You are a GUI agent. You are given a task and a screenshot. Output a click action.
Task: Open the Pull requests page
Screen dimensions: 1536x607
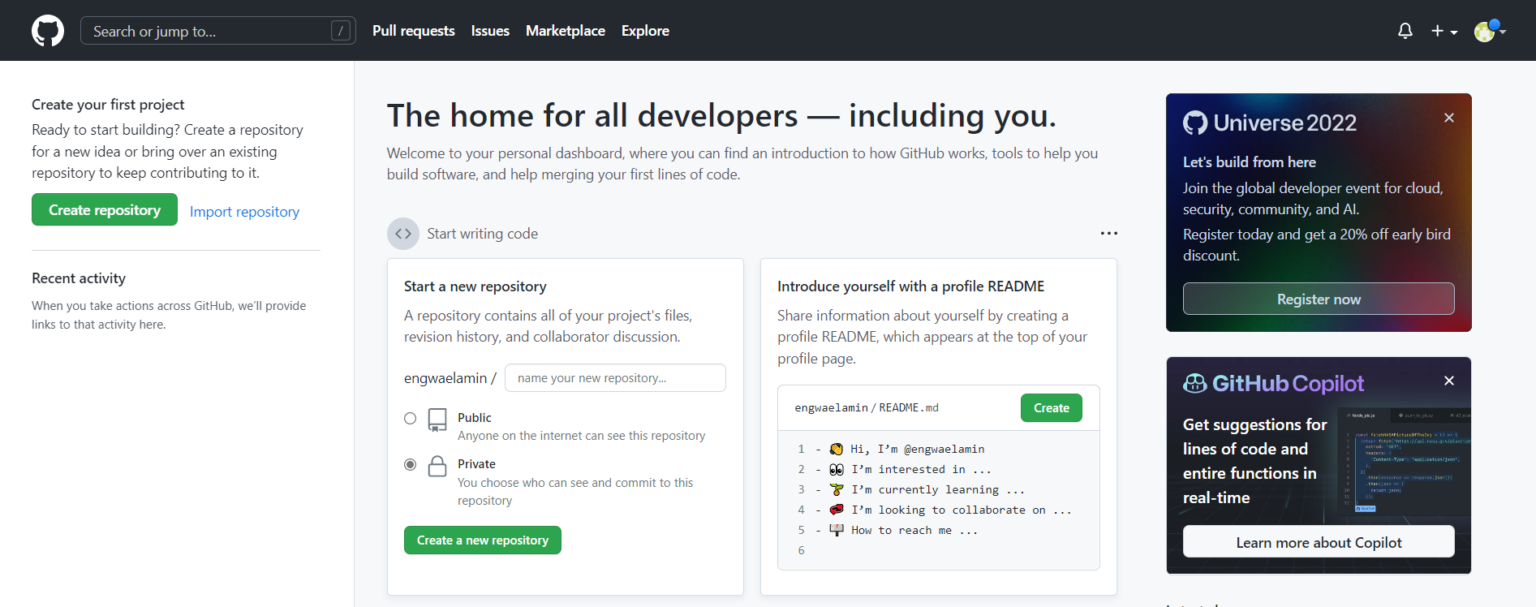413,30
